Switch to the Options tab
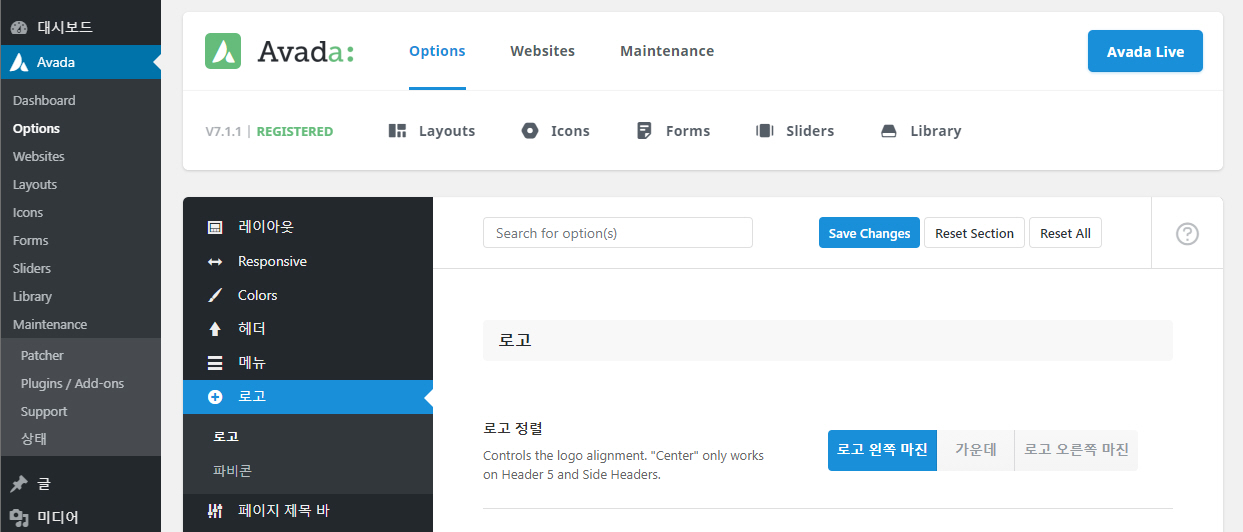 tap(437, 51)
